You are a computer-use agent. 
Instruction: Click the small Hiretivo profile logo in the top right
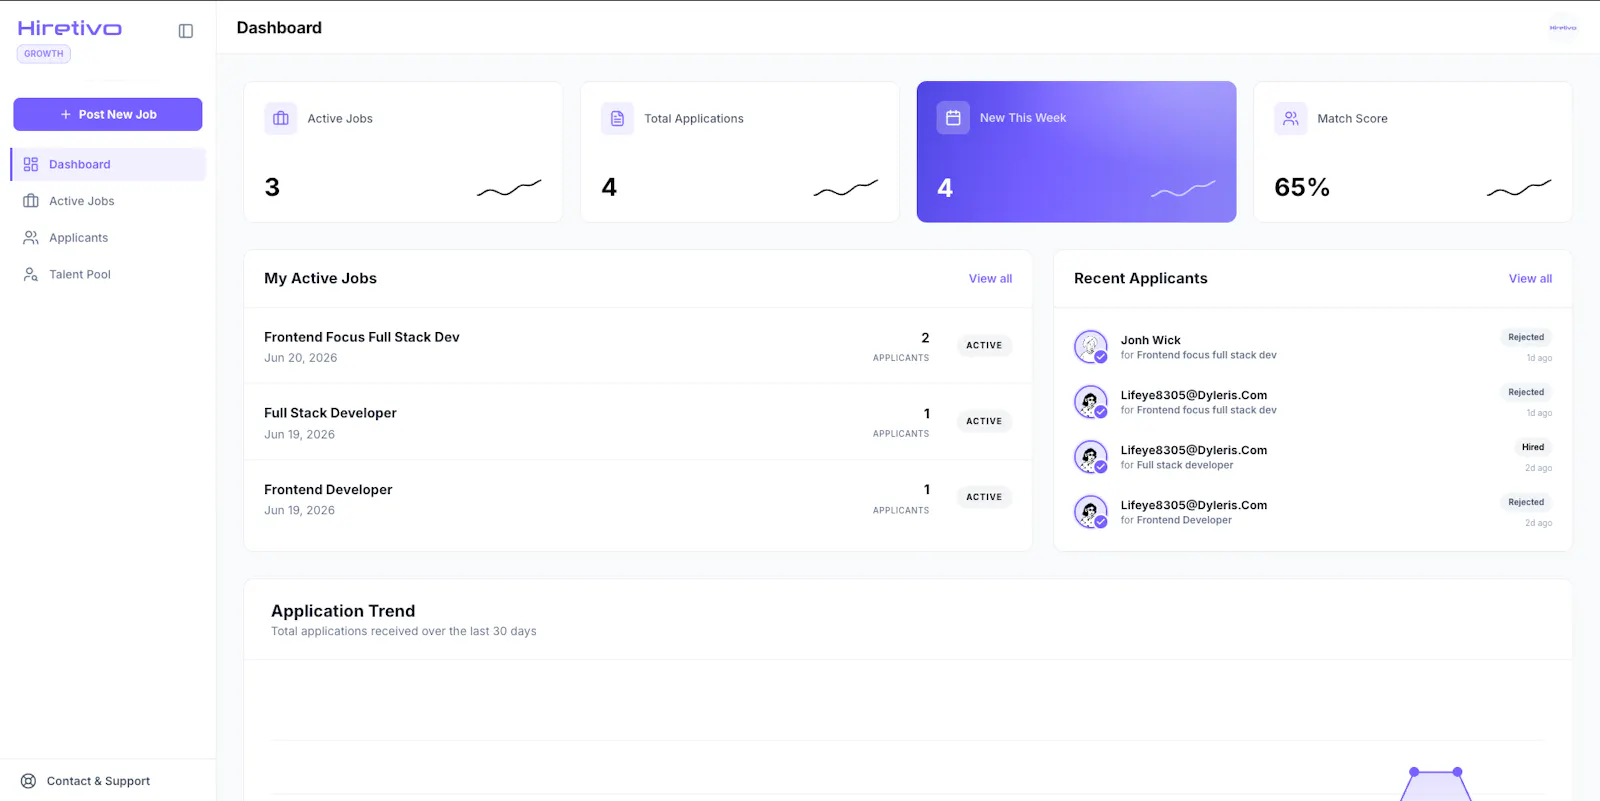pos(1562,28)
